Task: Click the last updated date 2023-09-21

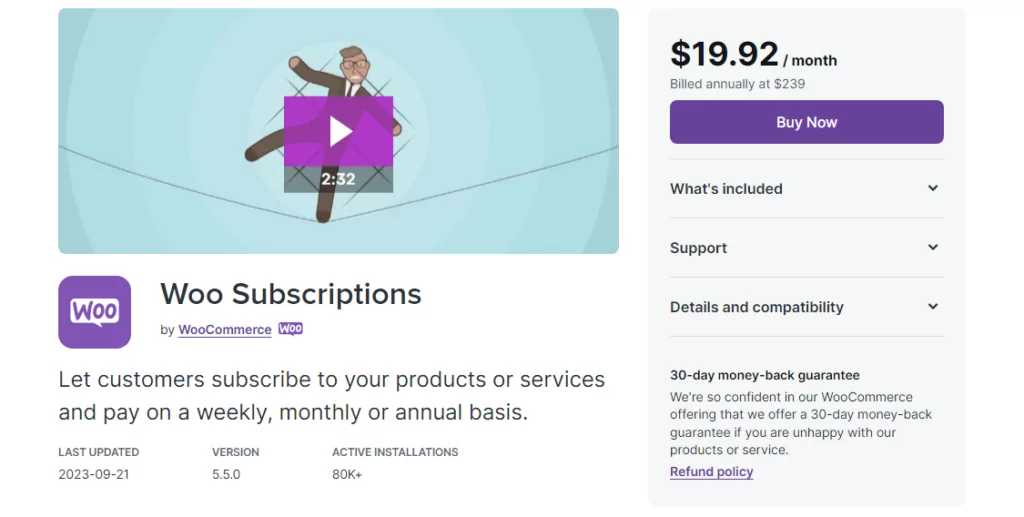Action: [x=94, y=474]
